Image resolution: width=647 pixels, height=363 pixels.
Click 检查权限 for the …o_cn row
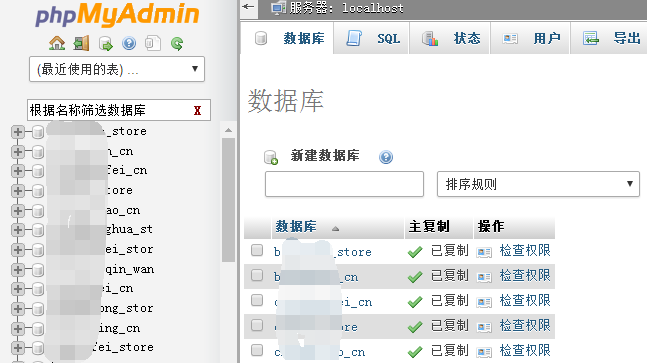pyautogui.click(x=525, y=350)
